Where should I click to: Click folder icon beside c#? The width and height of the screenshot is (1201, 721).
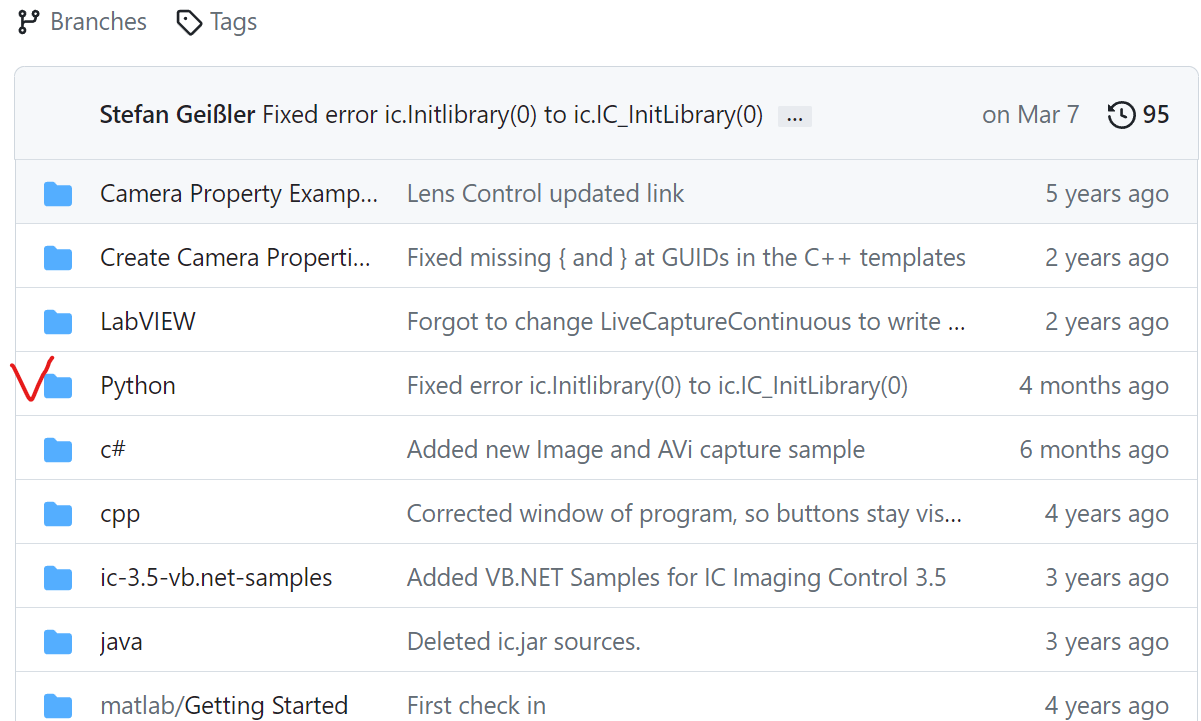[59, 450]
